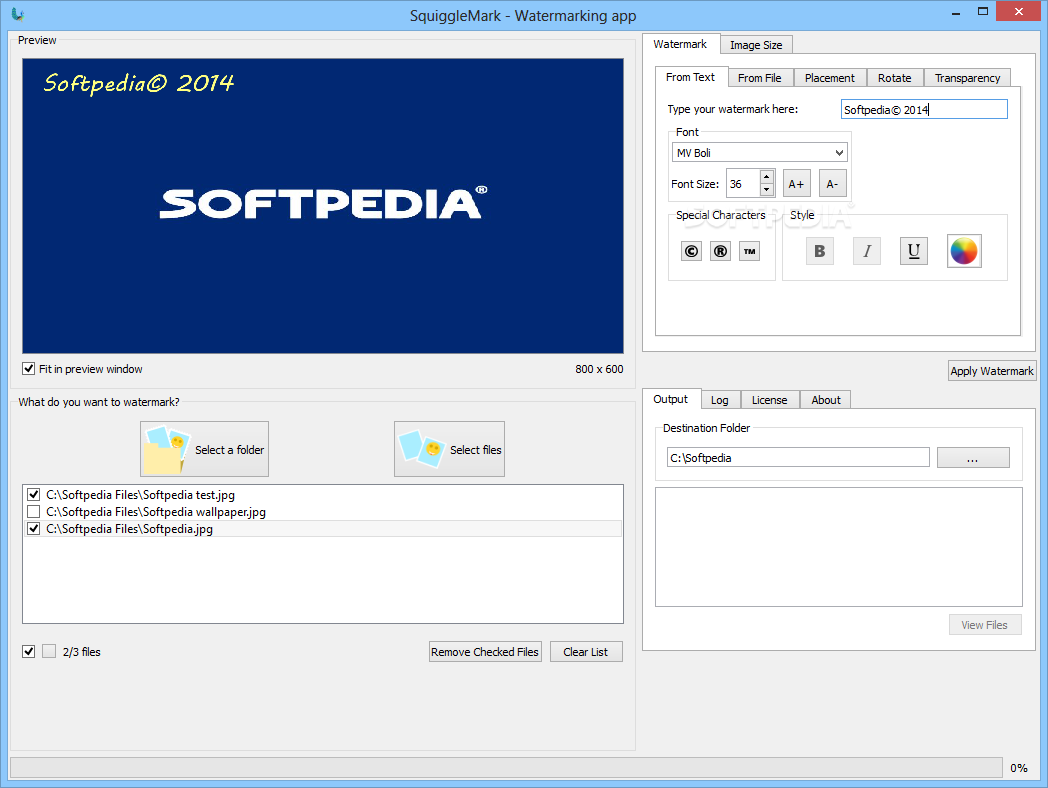Minimize the SquiggleMark window

click(x=956, y=11)
